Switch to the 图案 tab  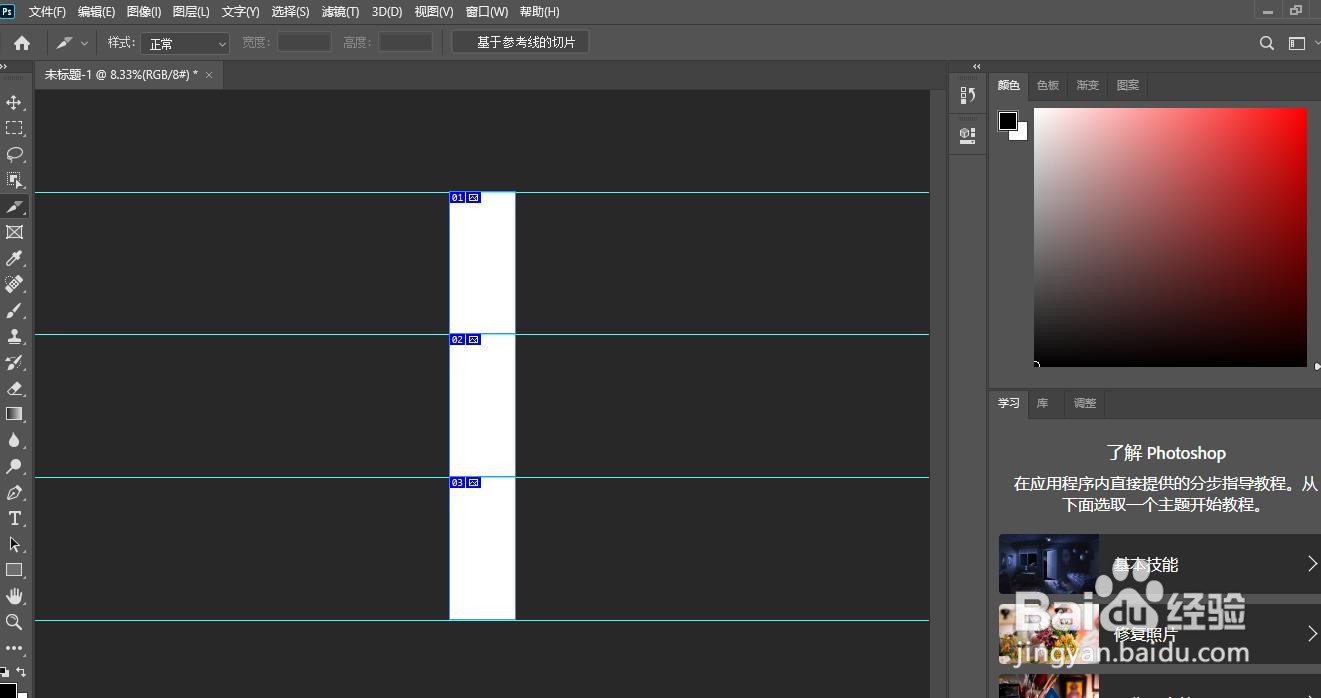[1128, 85]
